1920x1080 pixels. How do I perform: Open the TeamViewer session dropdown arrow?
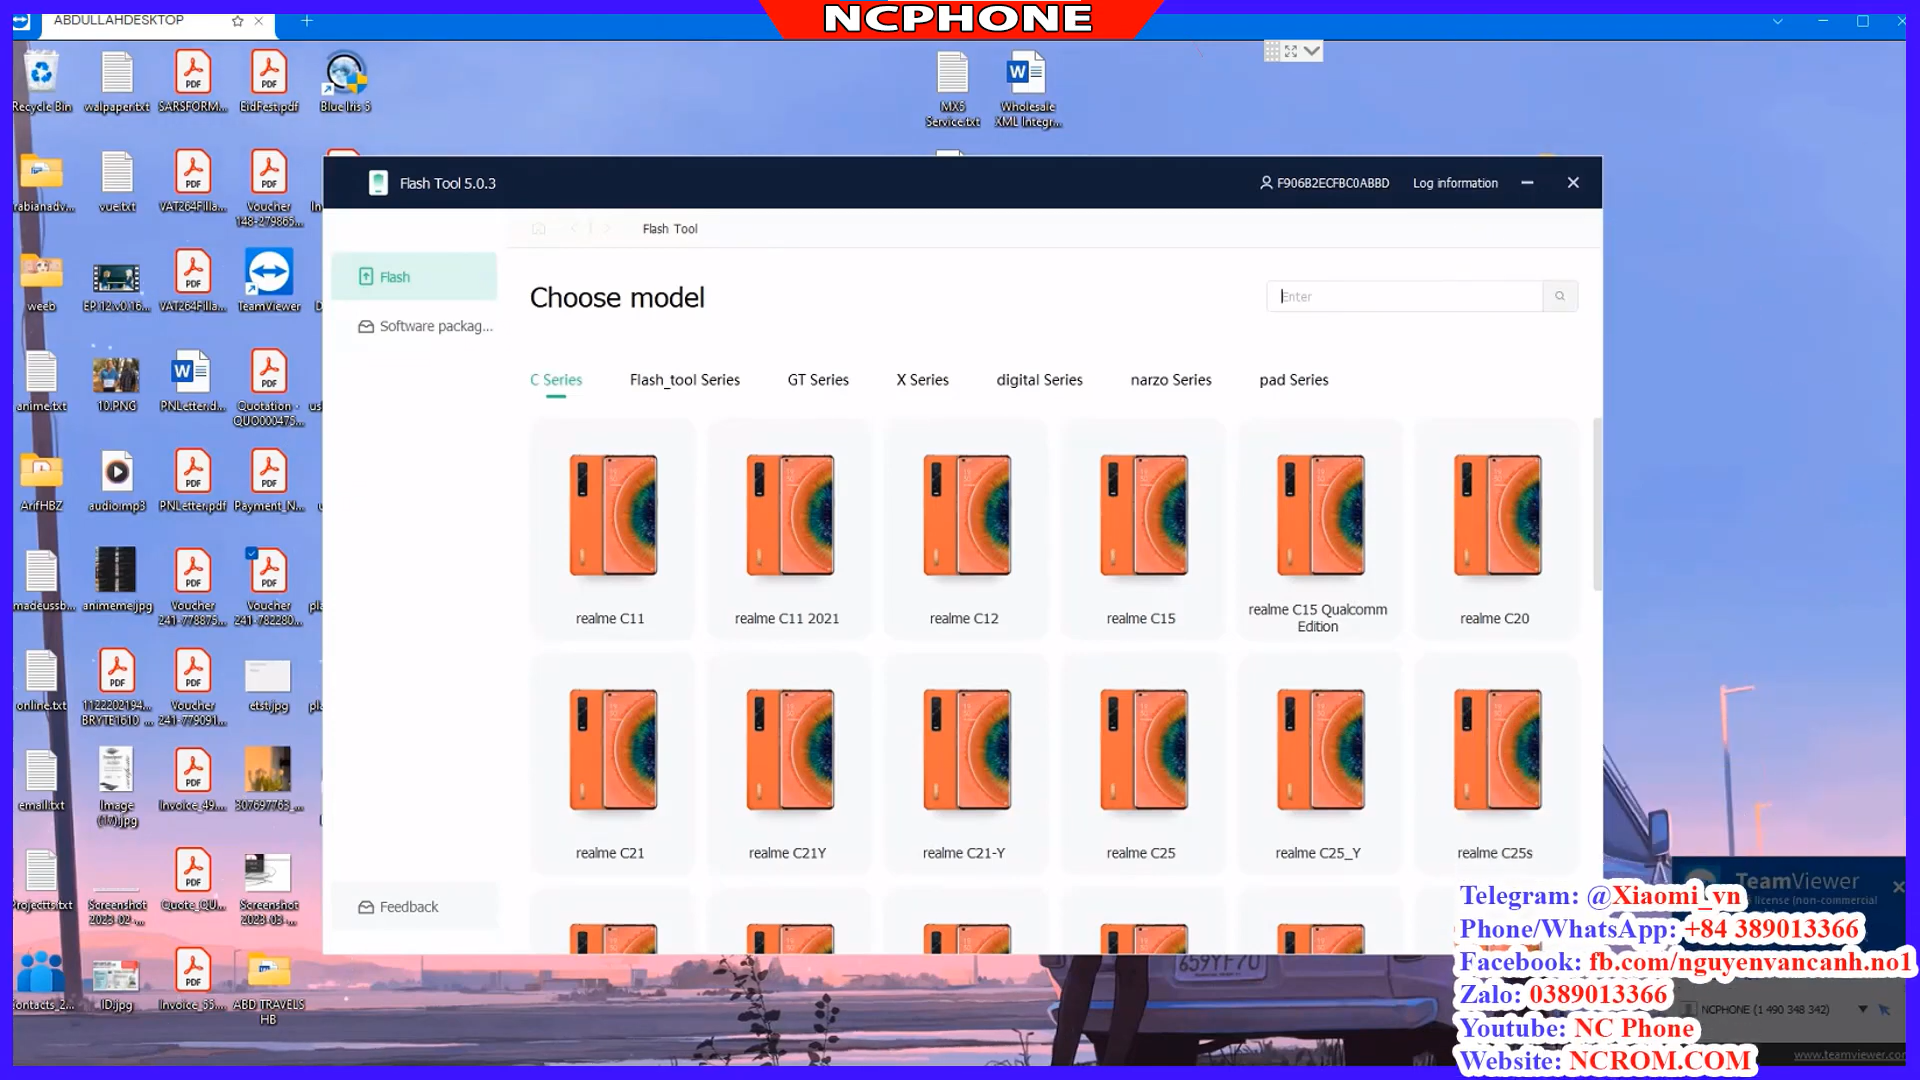pyautogui.click(x=1864, y=1009)
